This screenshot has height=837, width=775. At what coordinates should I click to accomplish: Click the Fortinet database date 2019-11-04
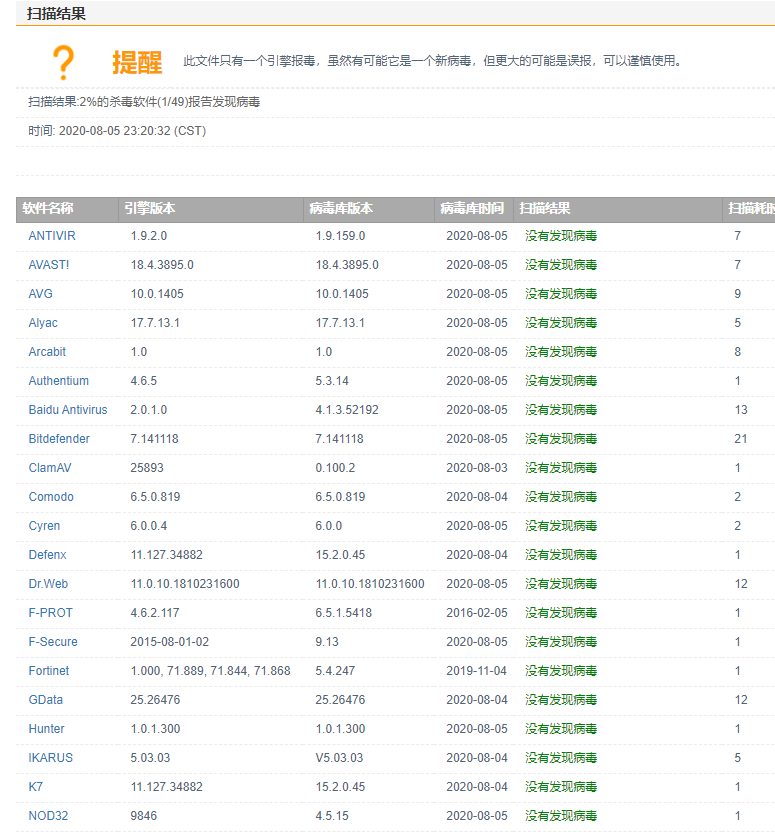coord(477,671)
